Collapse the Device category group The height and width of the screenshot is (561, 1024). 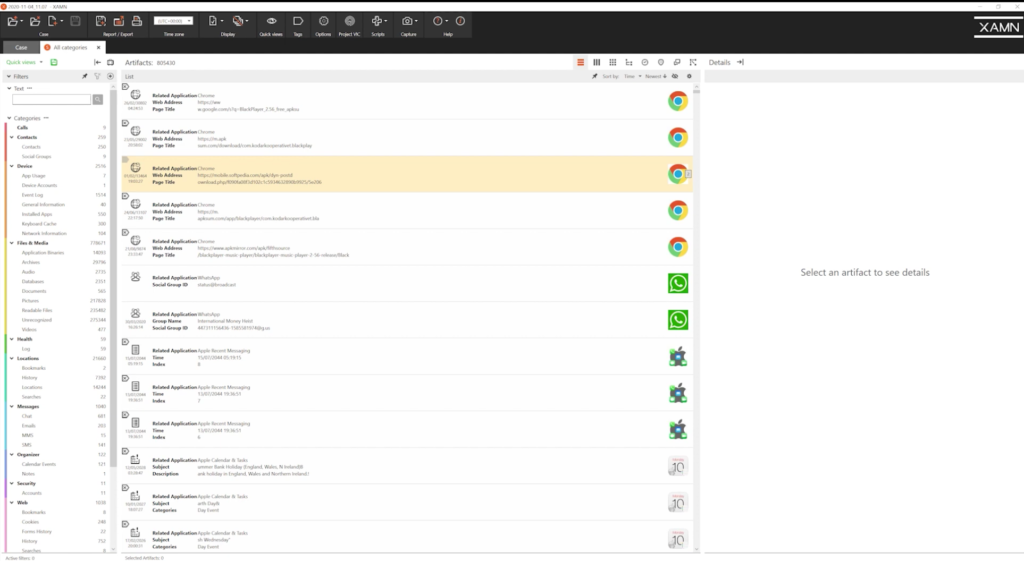coord(12,166)
